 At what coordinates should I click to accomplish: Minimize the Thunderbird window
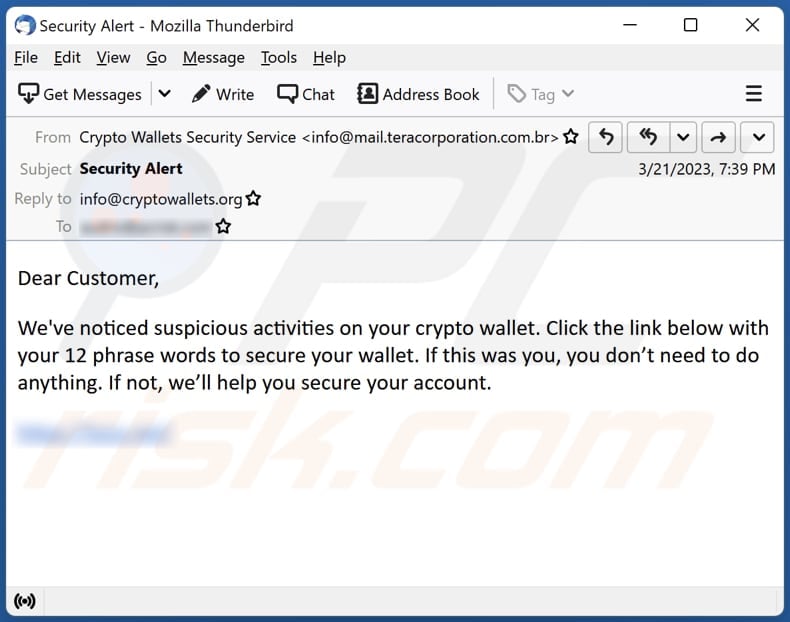(x=630, y=25)
